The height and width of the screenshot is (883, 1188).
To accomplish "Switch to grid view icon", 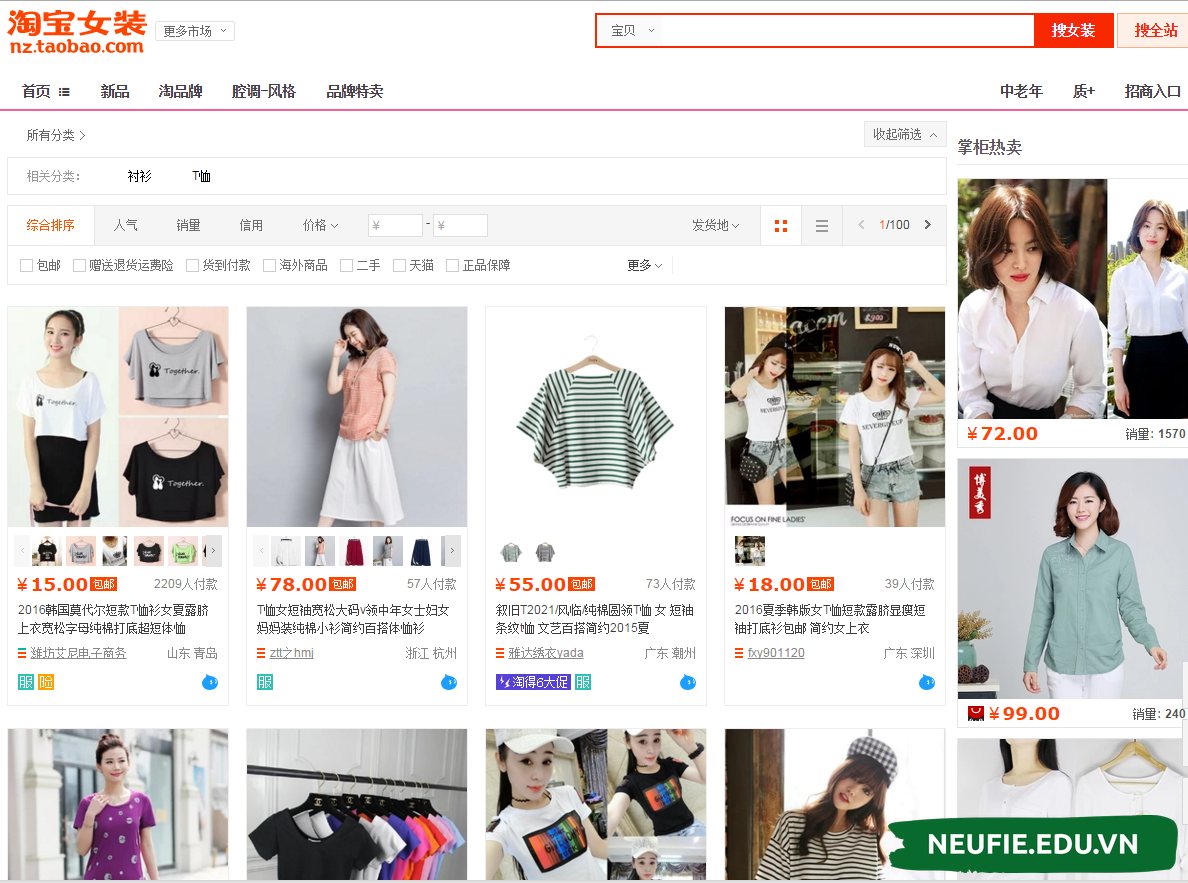I will 780,225.
